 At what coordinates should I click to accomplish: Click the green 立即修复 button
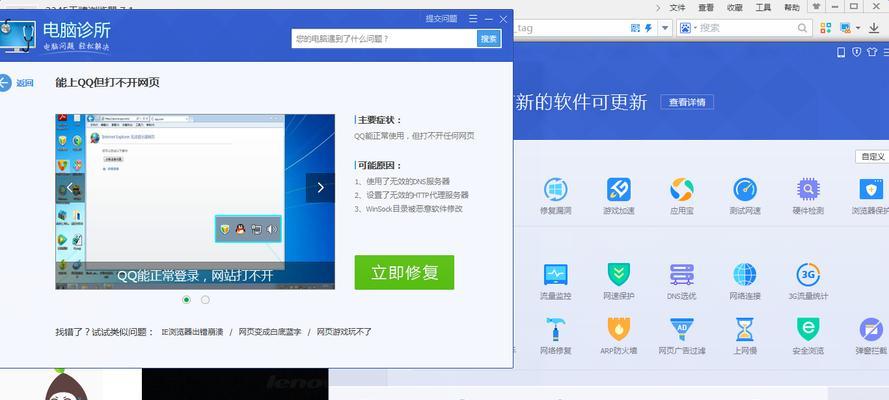tap(404, 273)
